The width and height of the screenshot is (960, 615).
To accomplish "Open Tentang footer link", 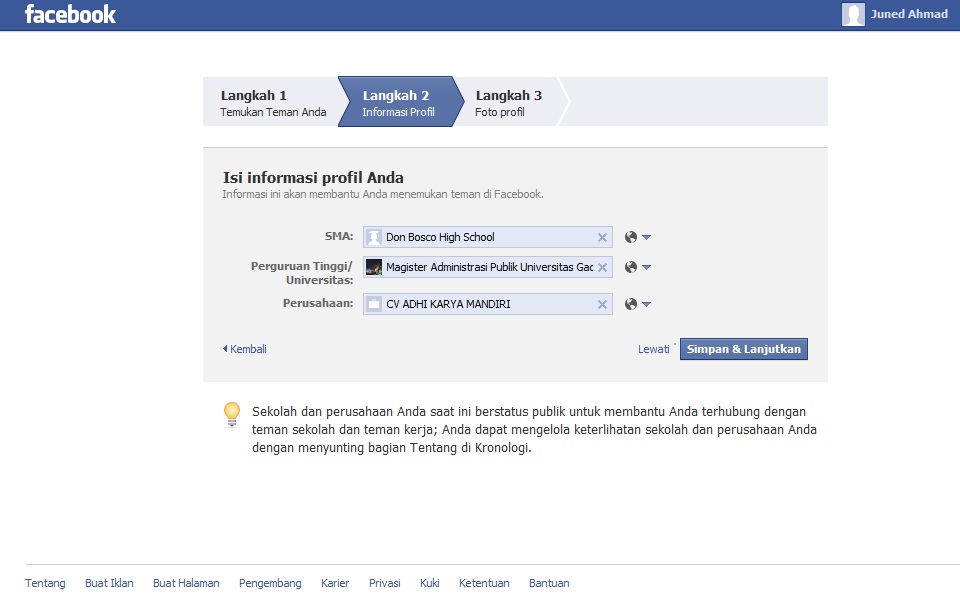I will click(45, 583).
